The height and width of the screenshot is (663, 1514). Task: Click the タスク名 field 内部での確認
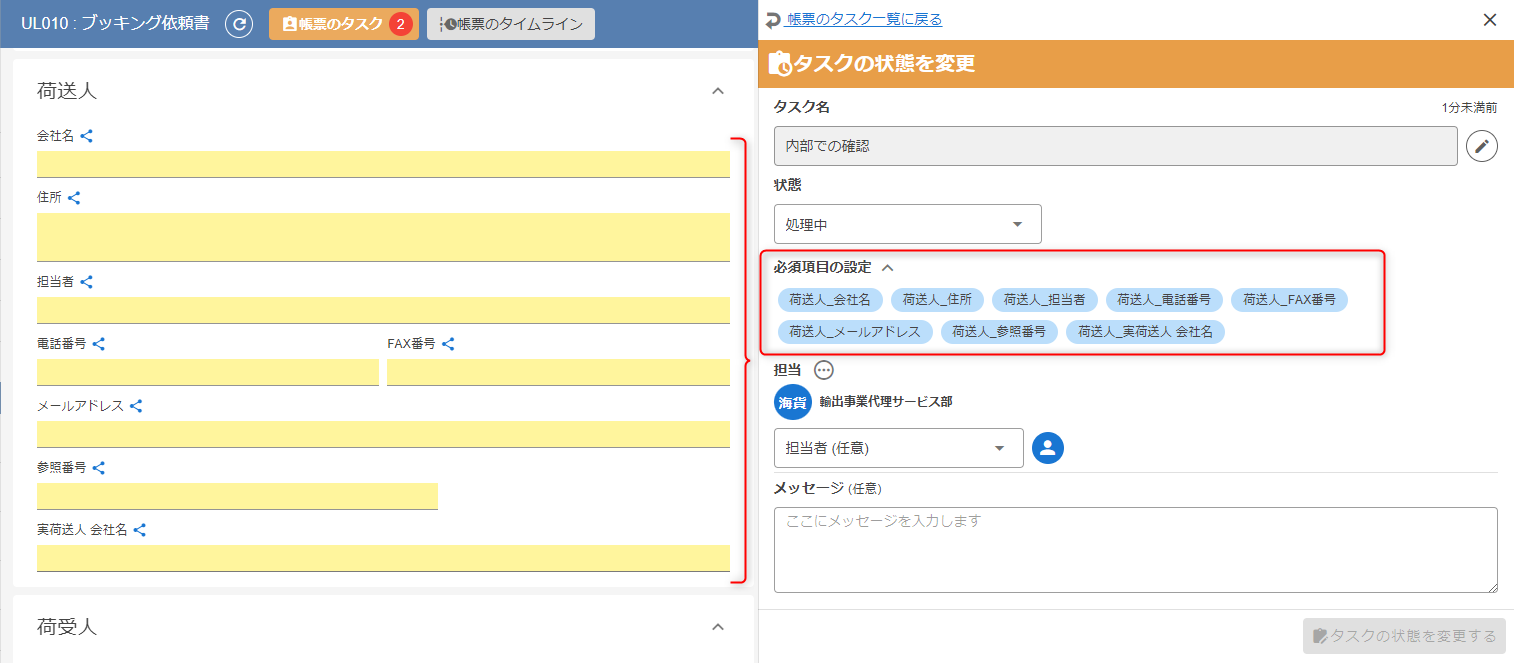(x=1116, y=146)
